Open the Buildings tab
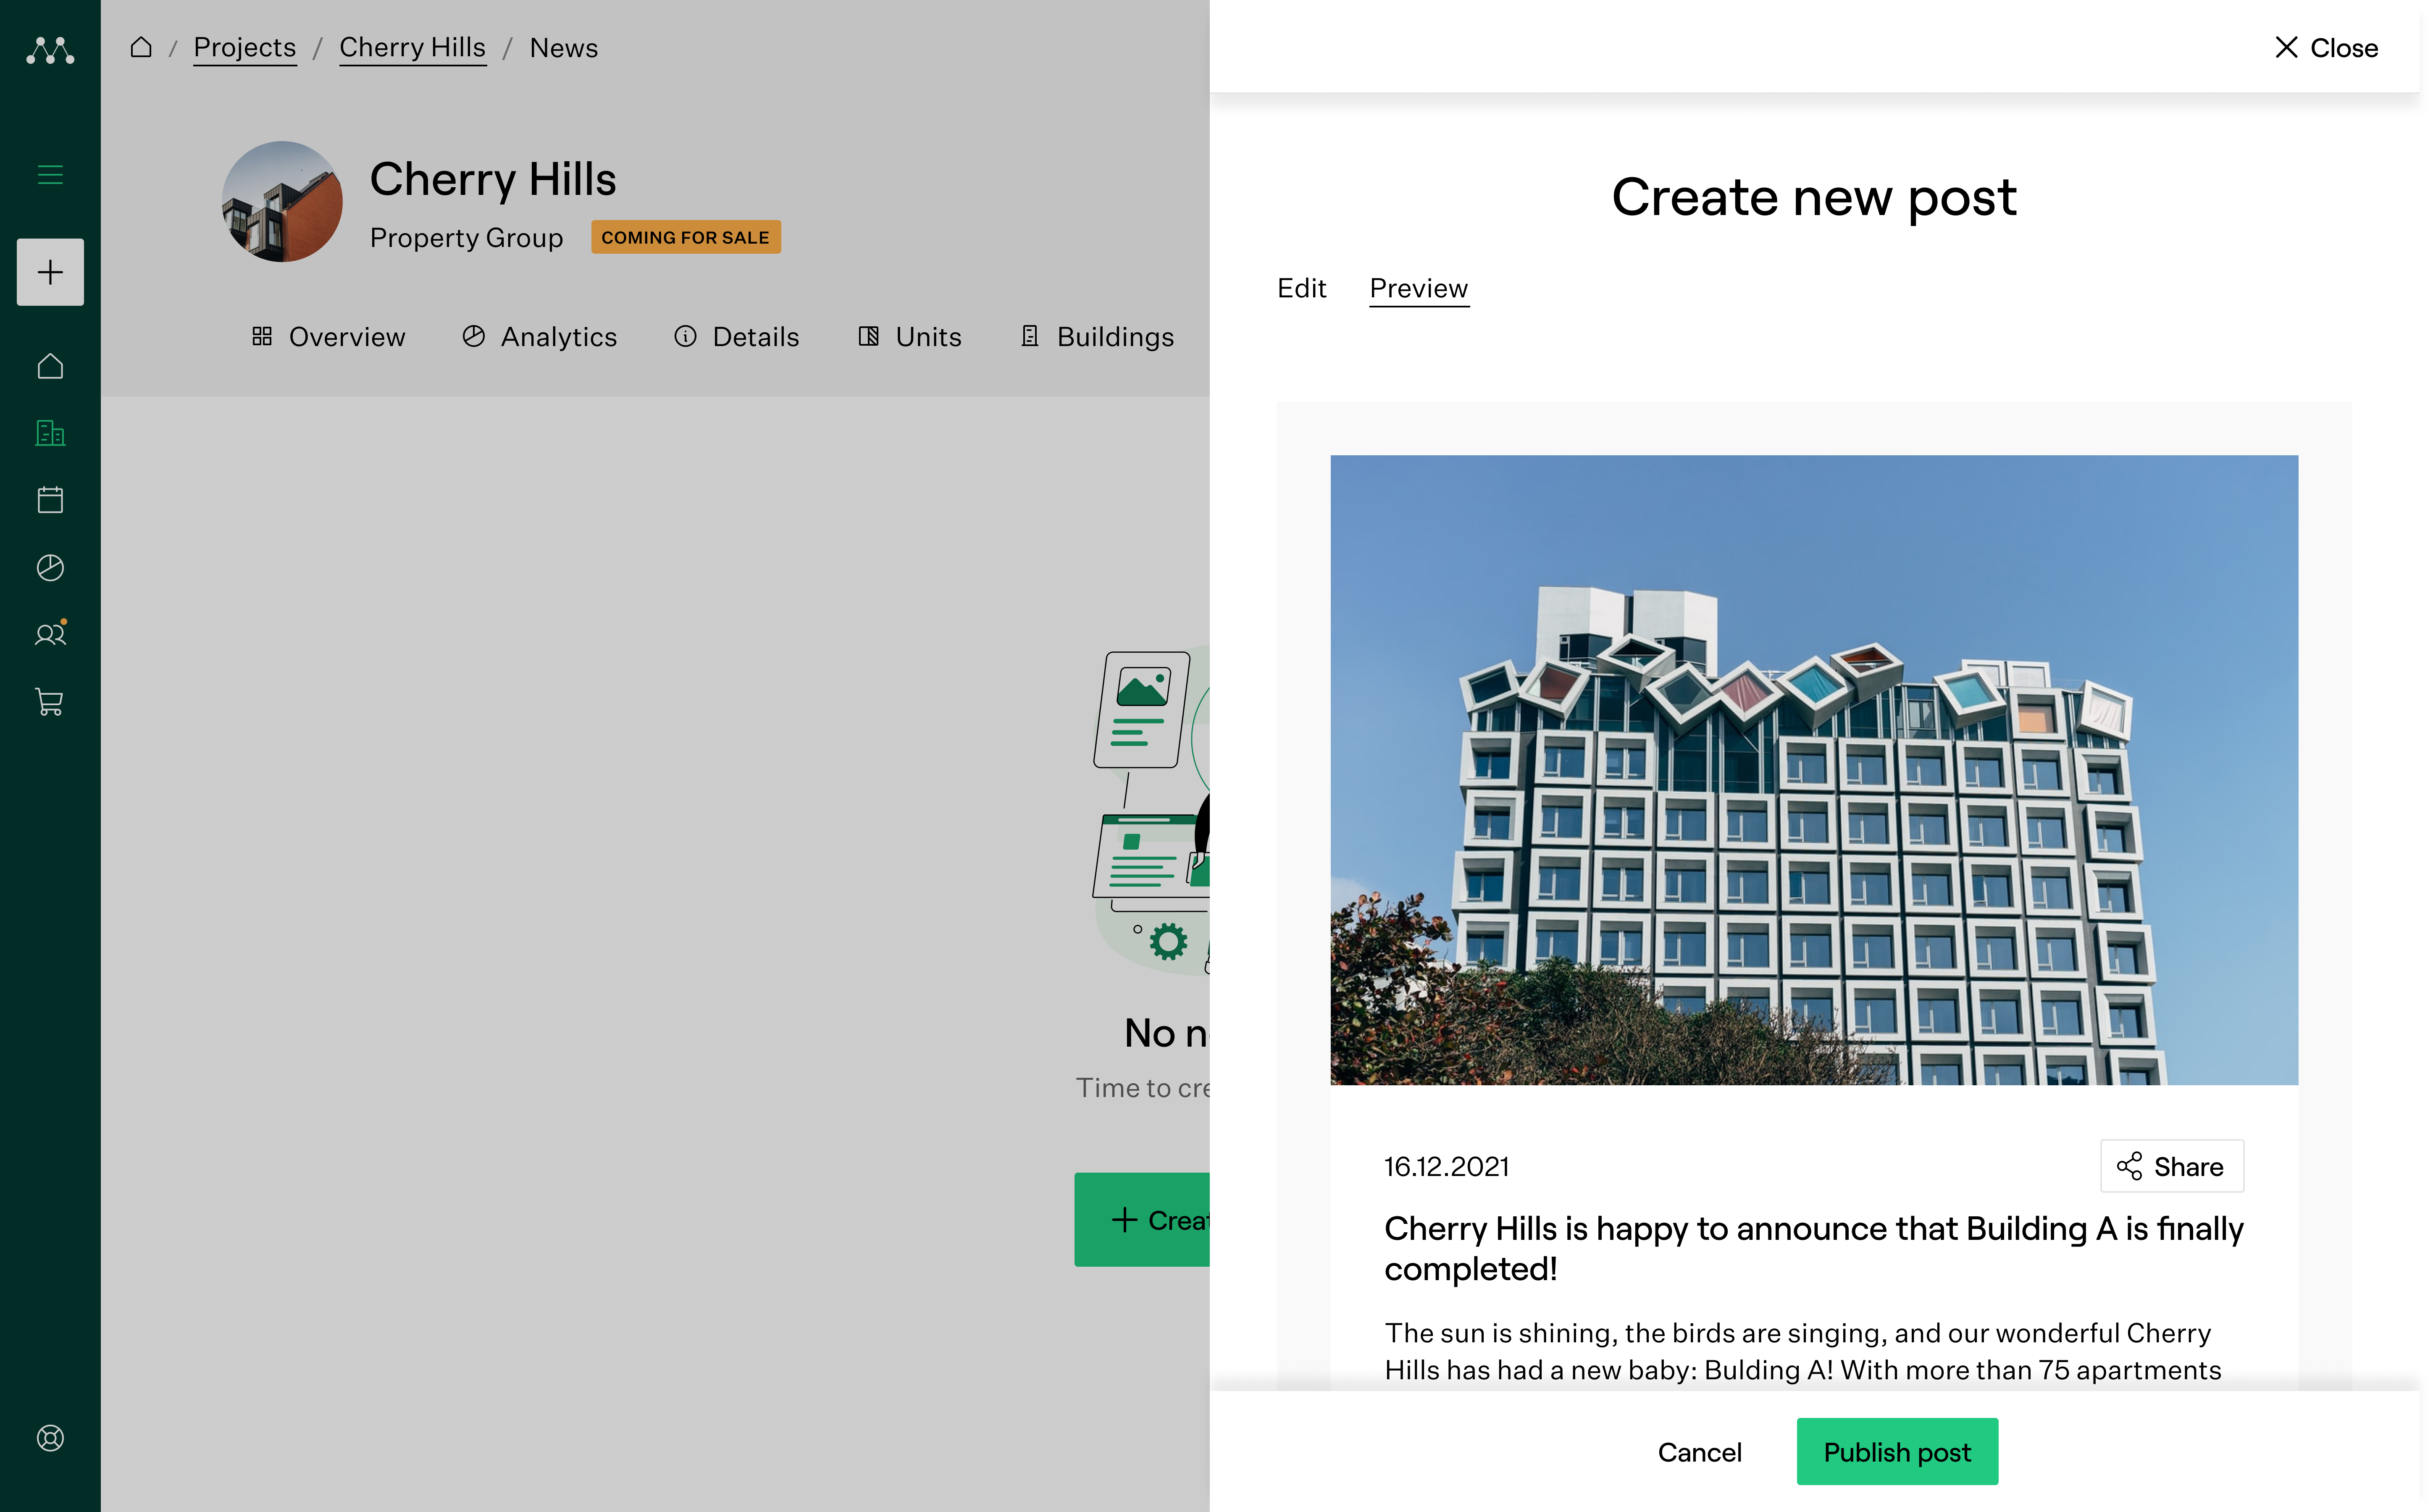 (1097, 337)
